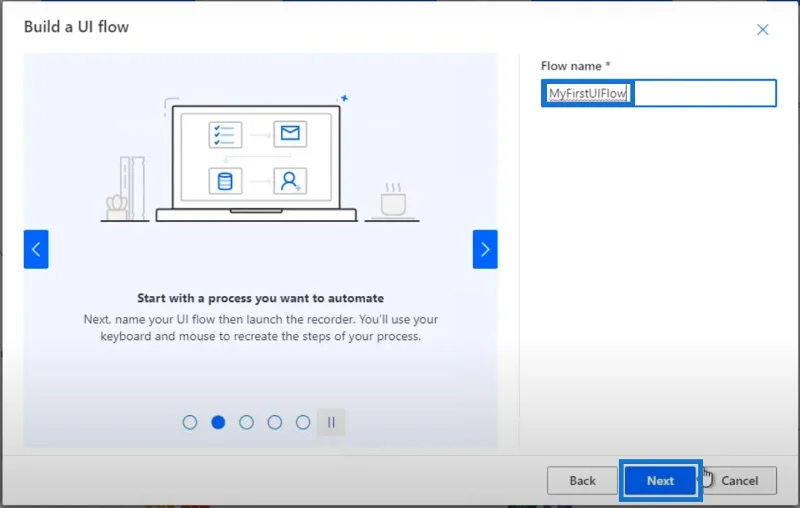Click into the Flow name field
This screenshot has width=800, height=508.
point(659,93)
